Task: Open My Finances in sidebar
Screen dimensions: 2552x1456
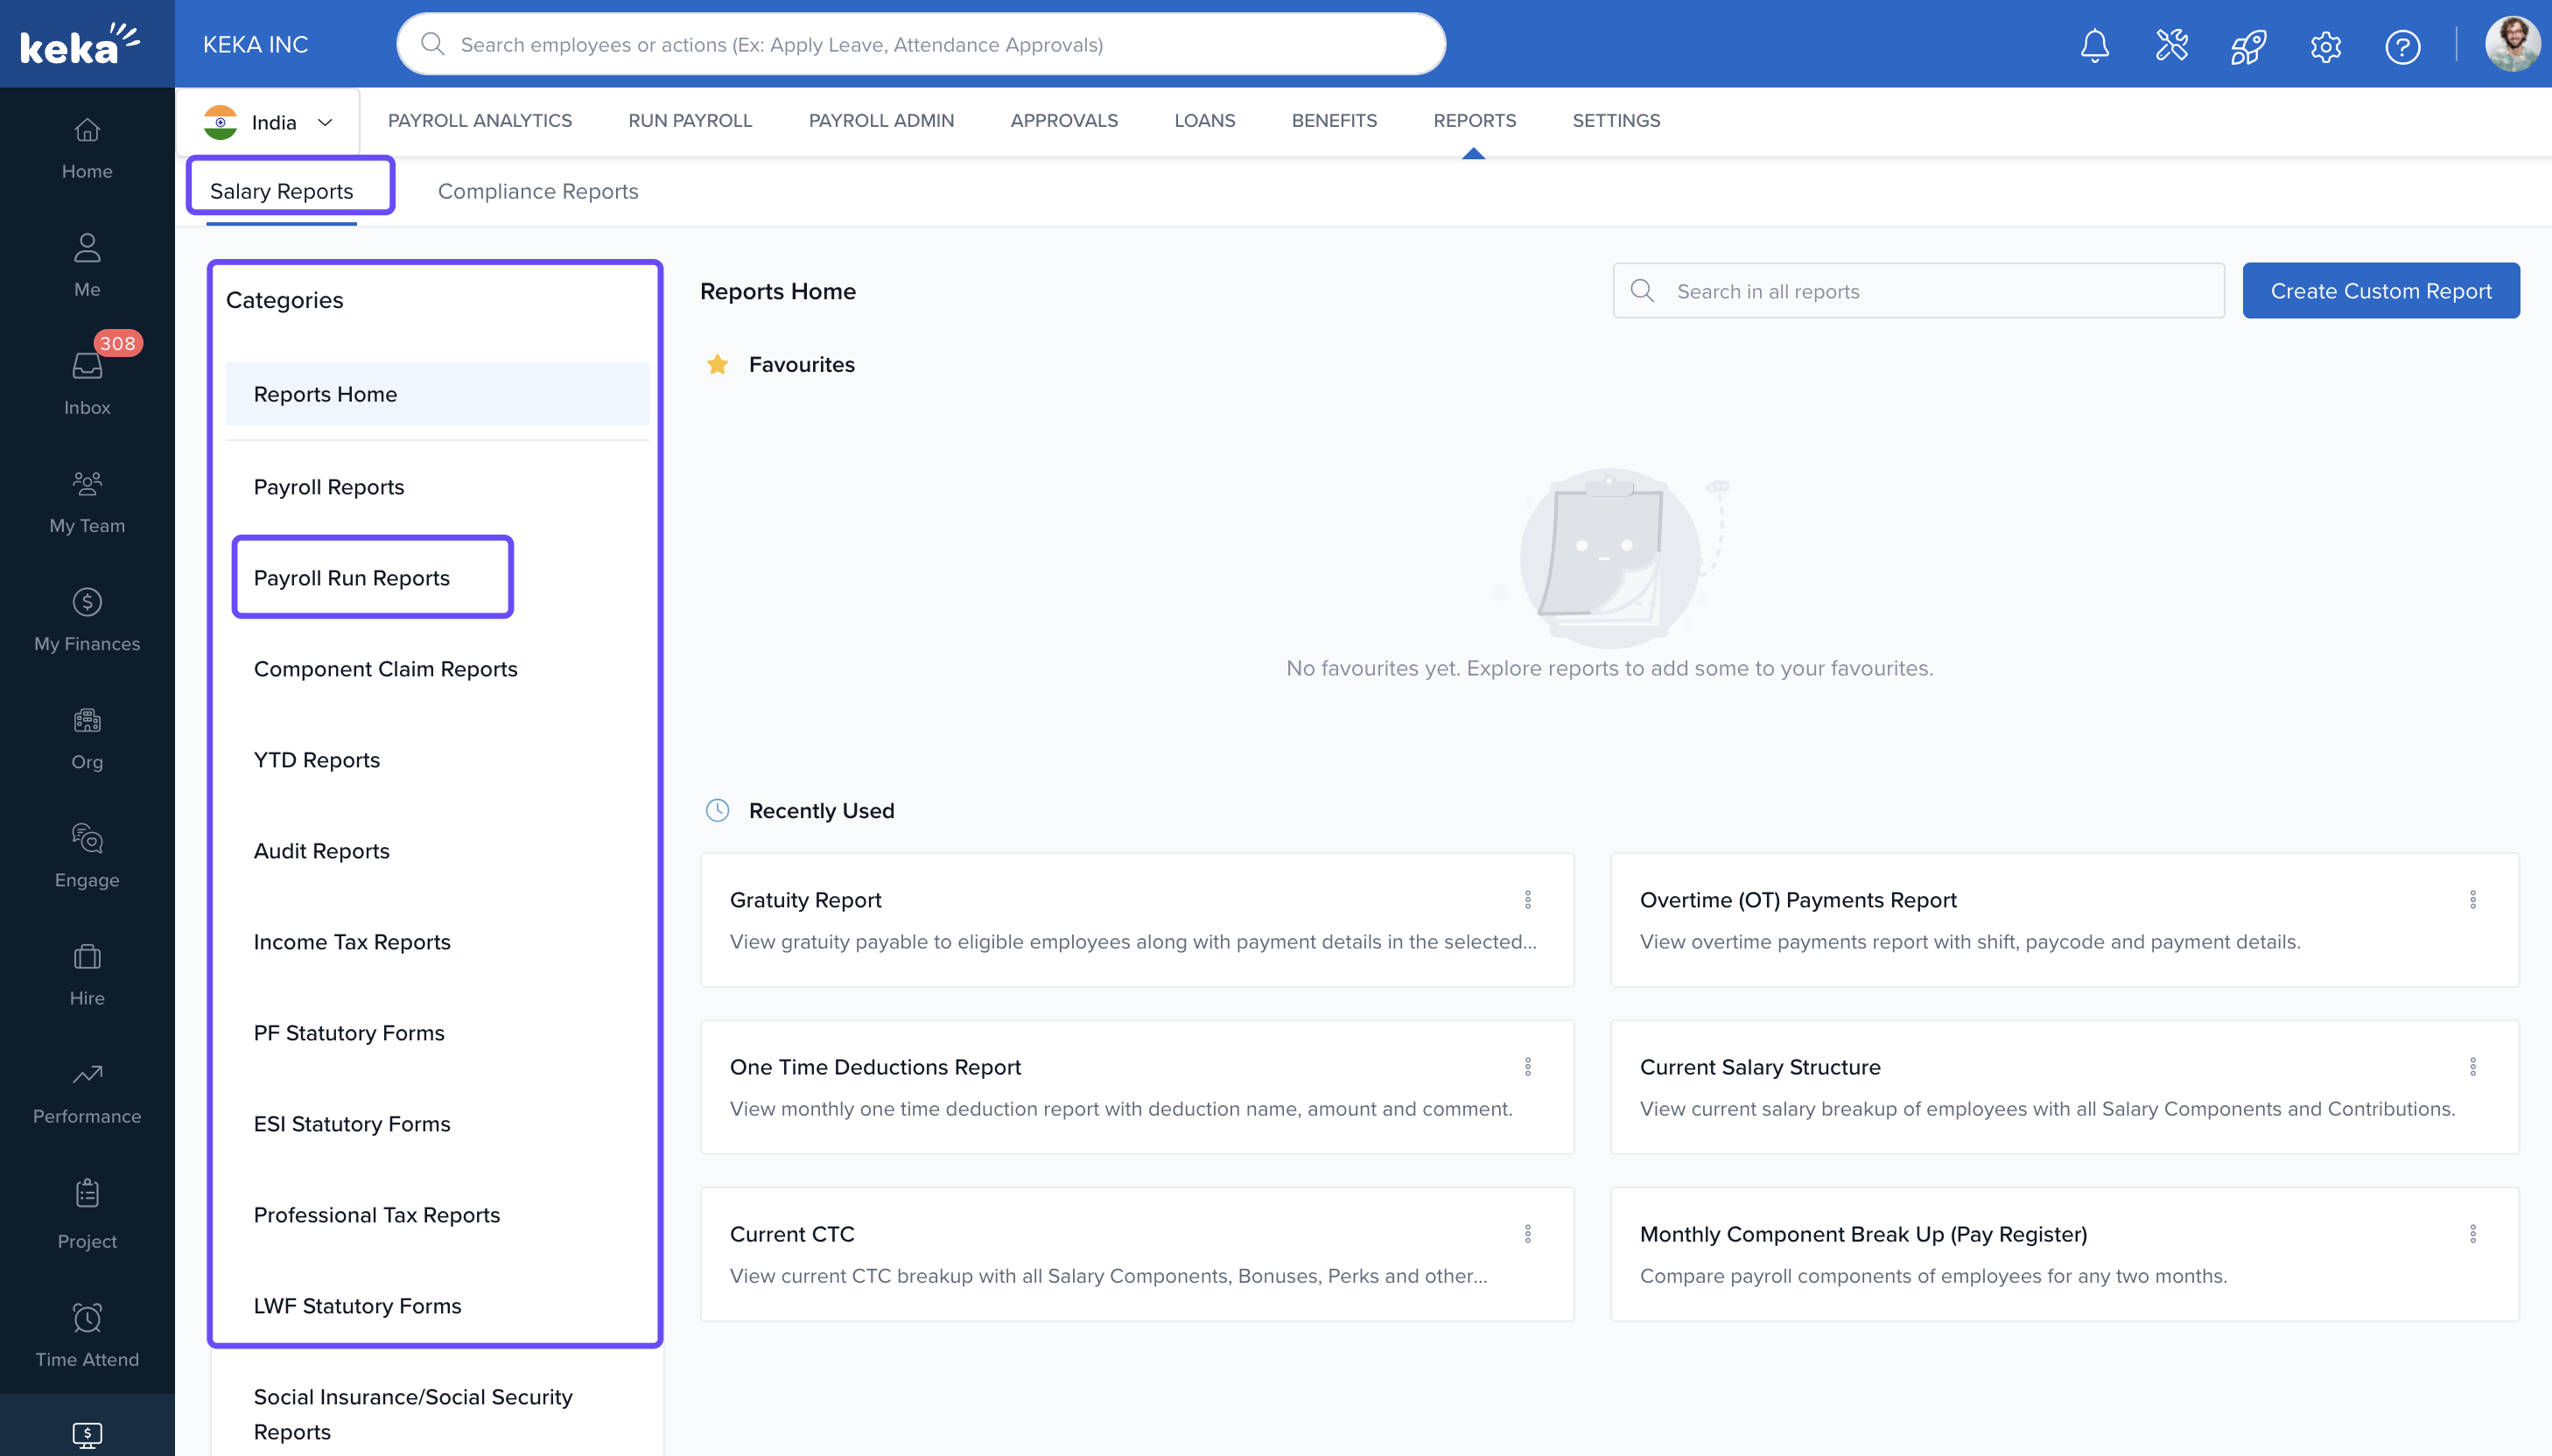Action: 87,619
